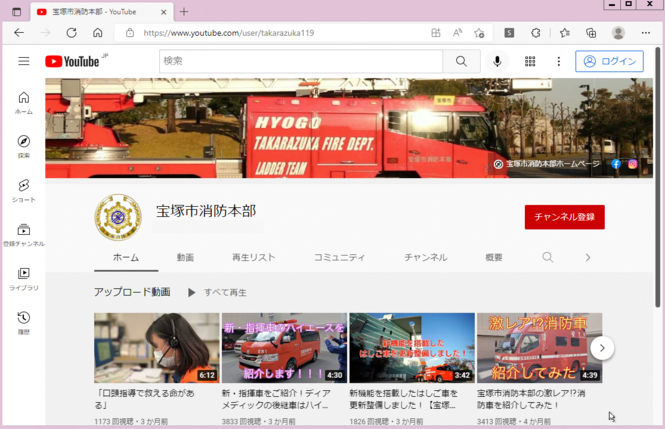Image resolution: width=665 pixels, height=429 pixels.
Task: Close the 宝塚市消防本部 - YouTube tab
Action: coord(163,12)
